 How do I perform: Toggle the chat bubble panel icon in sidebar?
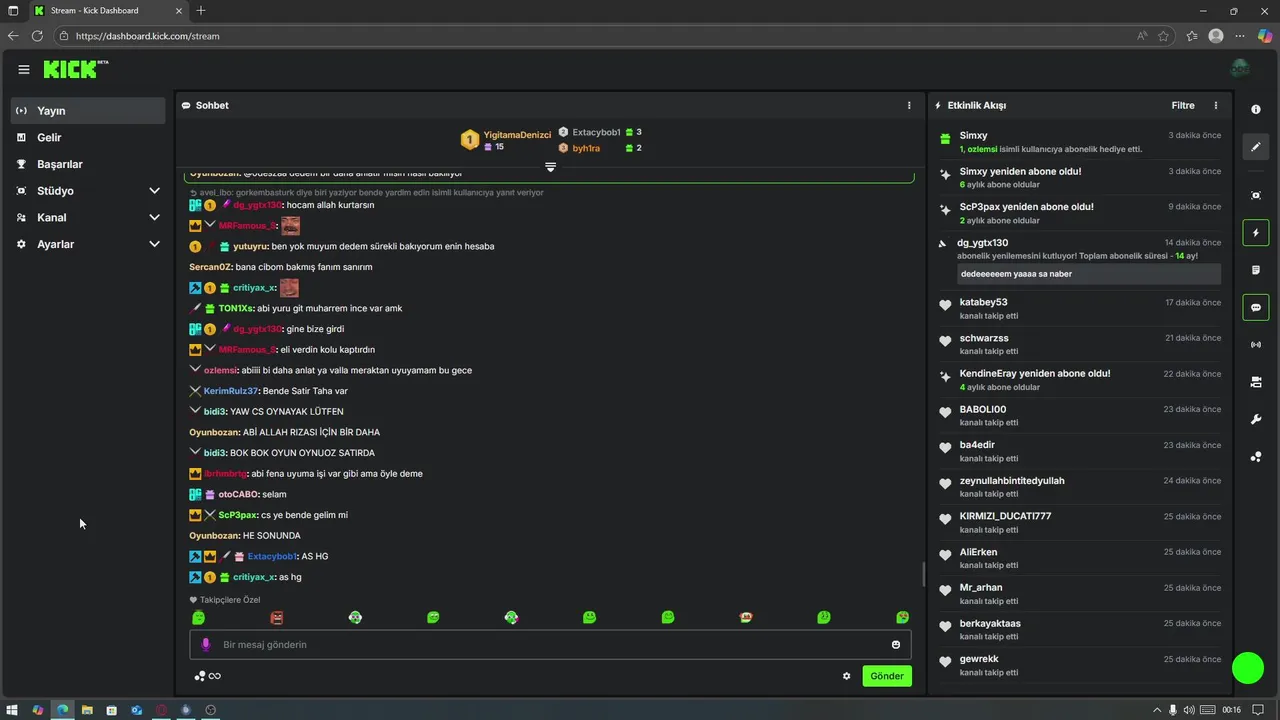(1256, 308)
